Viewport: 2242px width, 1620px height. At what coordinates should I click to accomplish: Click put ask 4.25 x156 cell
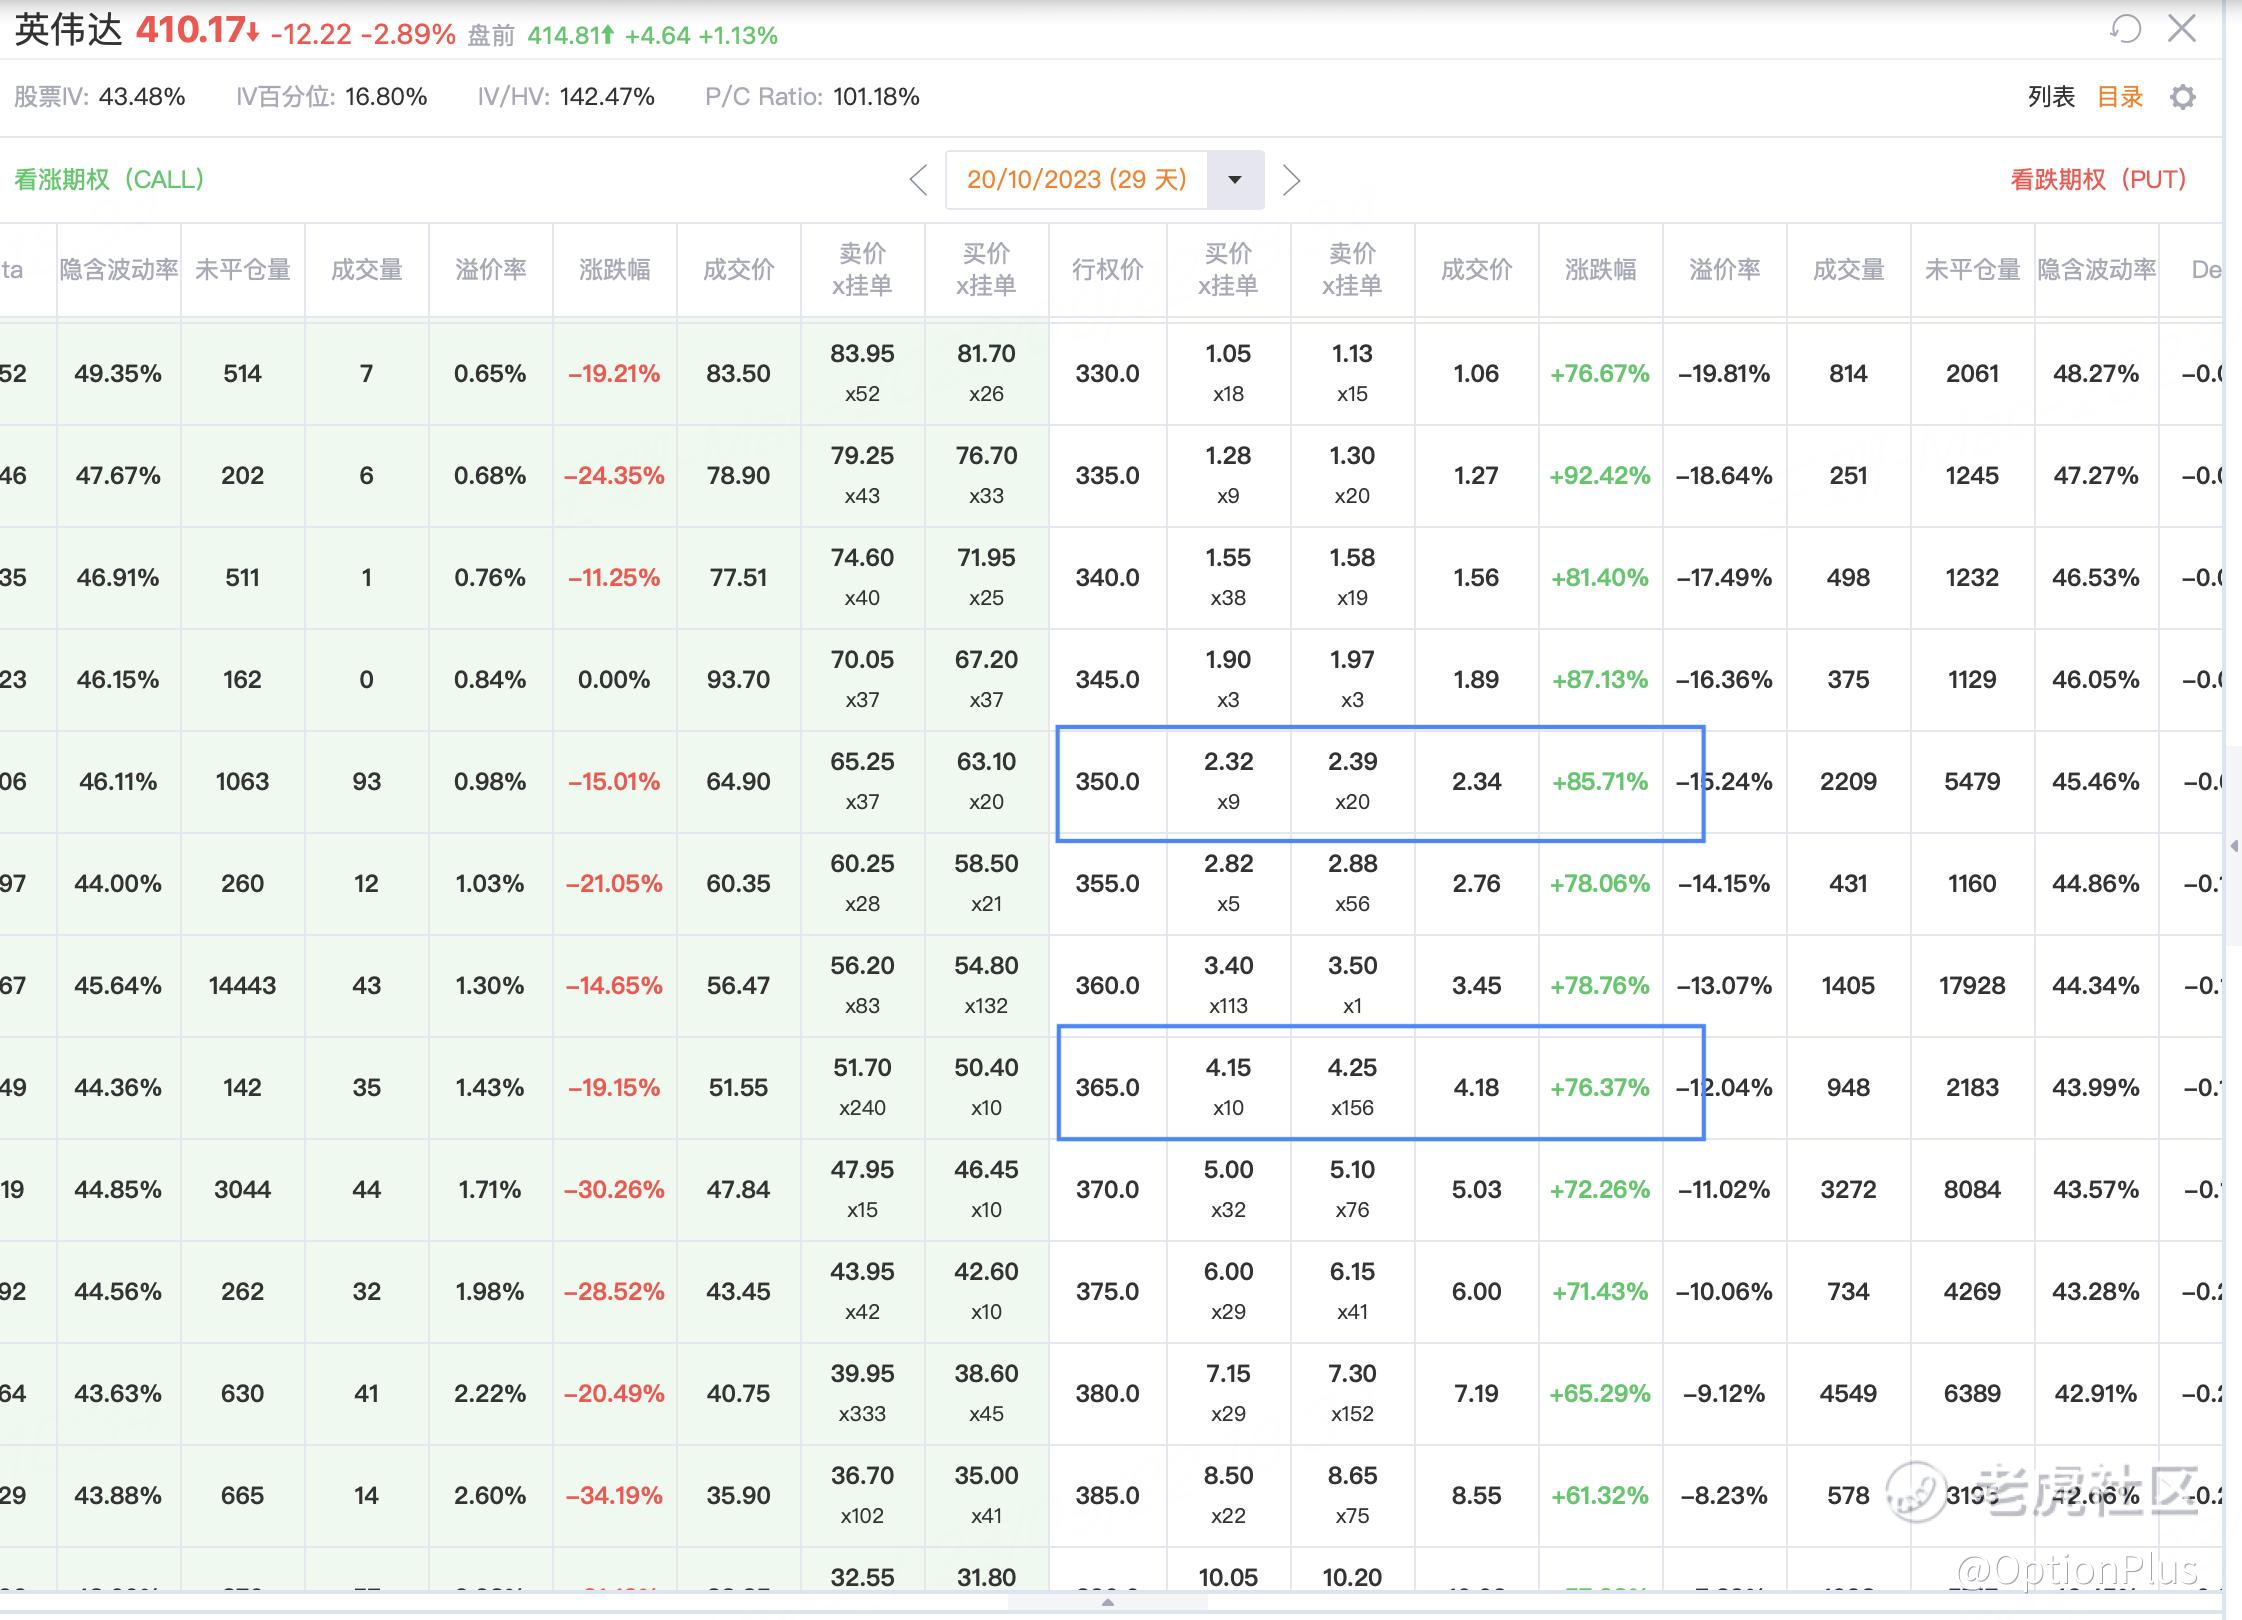(1353, 1088)
